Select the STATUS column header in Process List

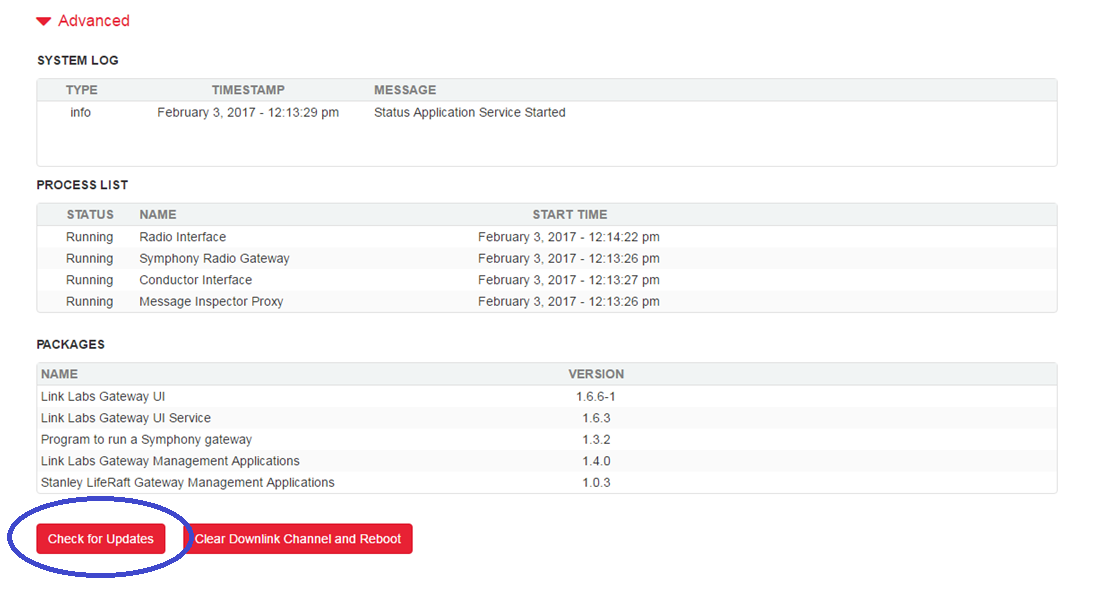90,214
